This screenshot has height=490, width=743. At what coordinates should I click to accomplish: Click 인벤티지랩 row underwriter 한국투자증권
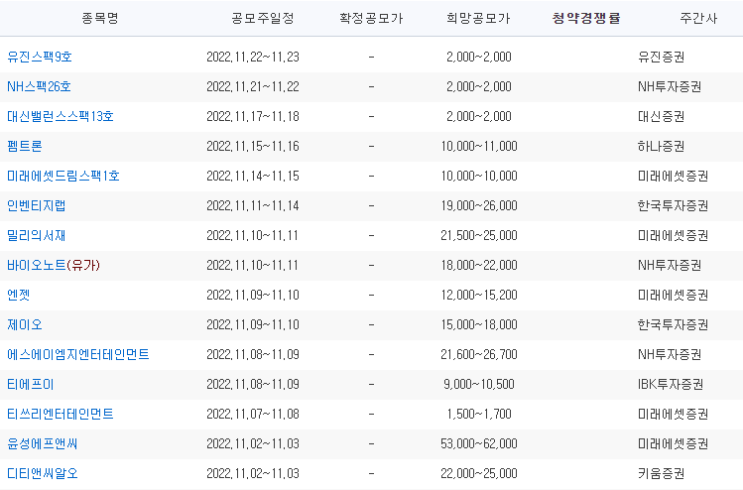pos(673,206)
